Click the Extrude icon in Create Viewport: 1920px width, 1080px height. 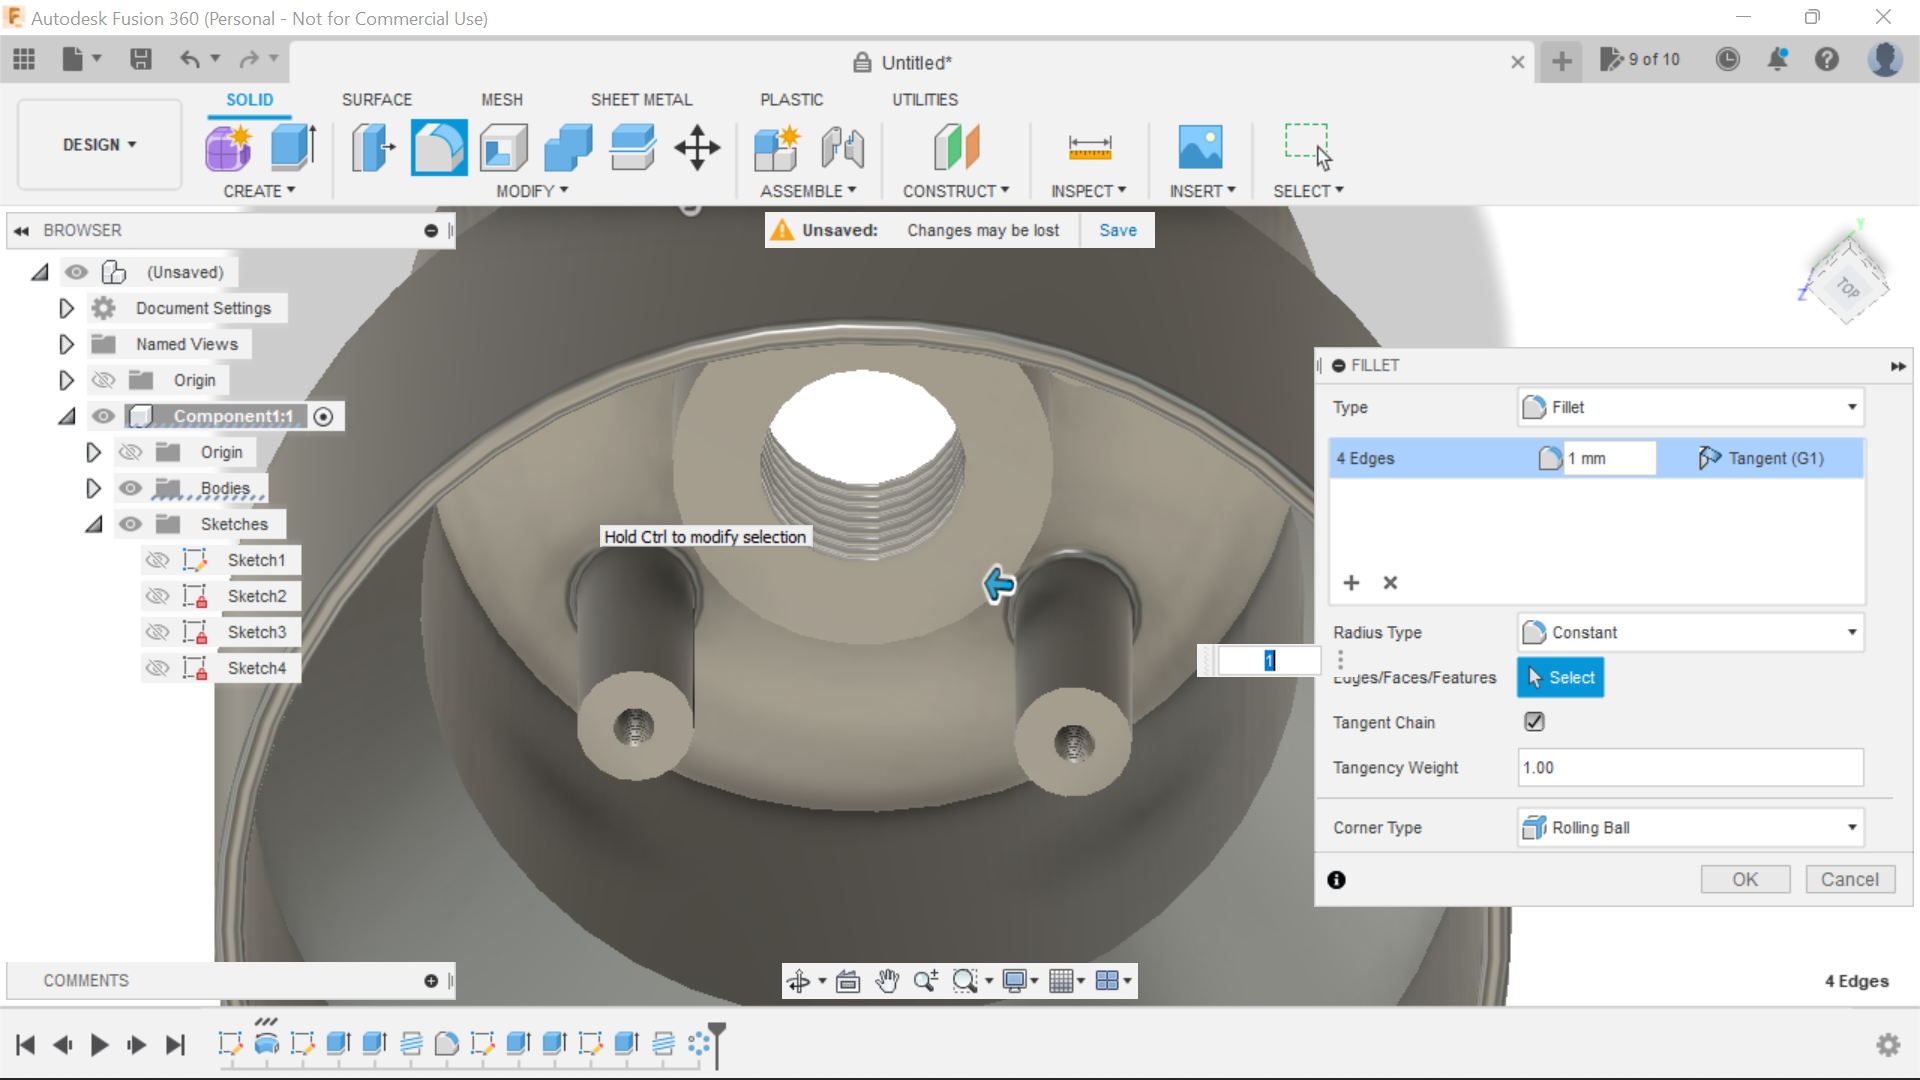[x=293, y=148]
